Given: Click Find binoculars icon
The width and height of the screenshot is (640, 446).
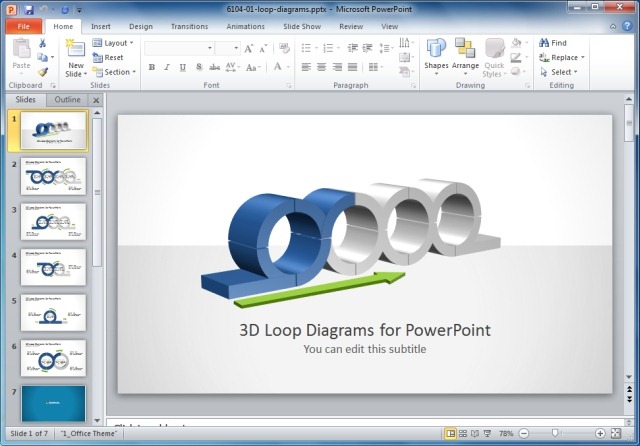Looking at the screenshot, I should pos(544,43).
